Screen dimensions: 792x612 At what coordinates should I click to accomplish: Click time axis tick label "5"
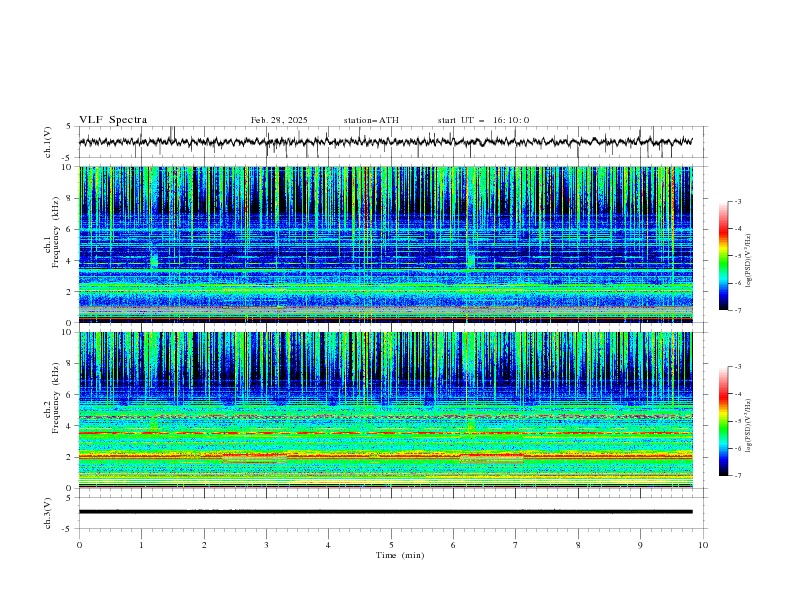(x=391, y=545)
